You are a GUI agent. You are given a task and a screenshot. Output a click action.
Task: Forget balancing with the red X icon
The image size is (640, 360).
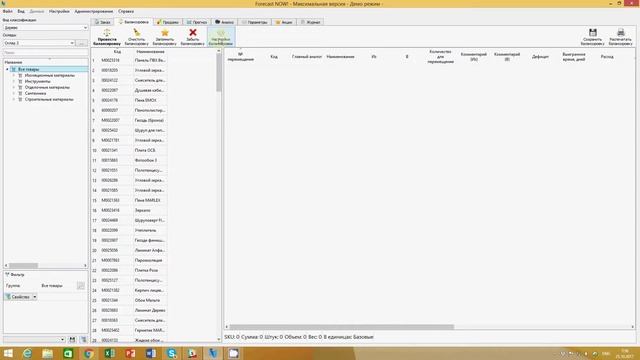193,37
